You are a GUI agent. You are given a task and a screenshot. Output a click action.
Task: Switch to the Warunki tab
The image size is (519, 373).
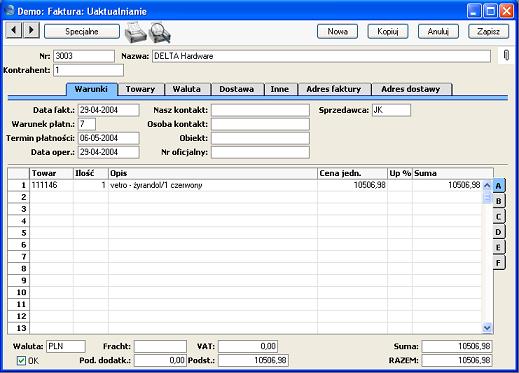pyautogui.click(x=91, y=89)
